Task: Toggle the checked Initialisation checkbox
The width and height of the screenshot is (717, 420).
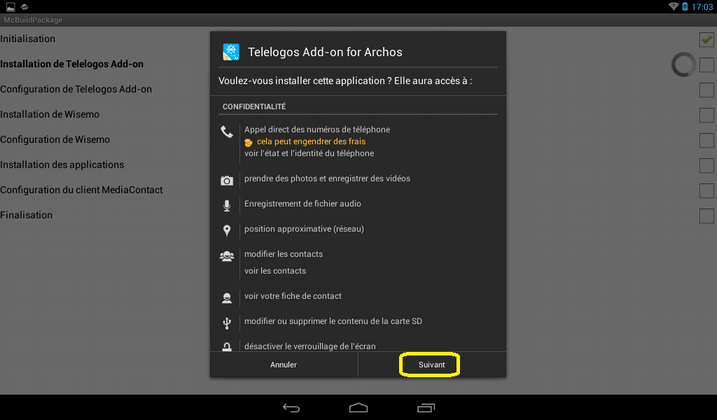Action: 706,40
